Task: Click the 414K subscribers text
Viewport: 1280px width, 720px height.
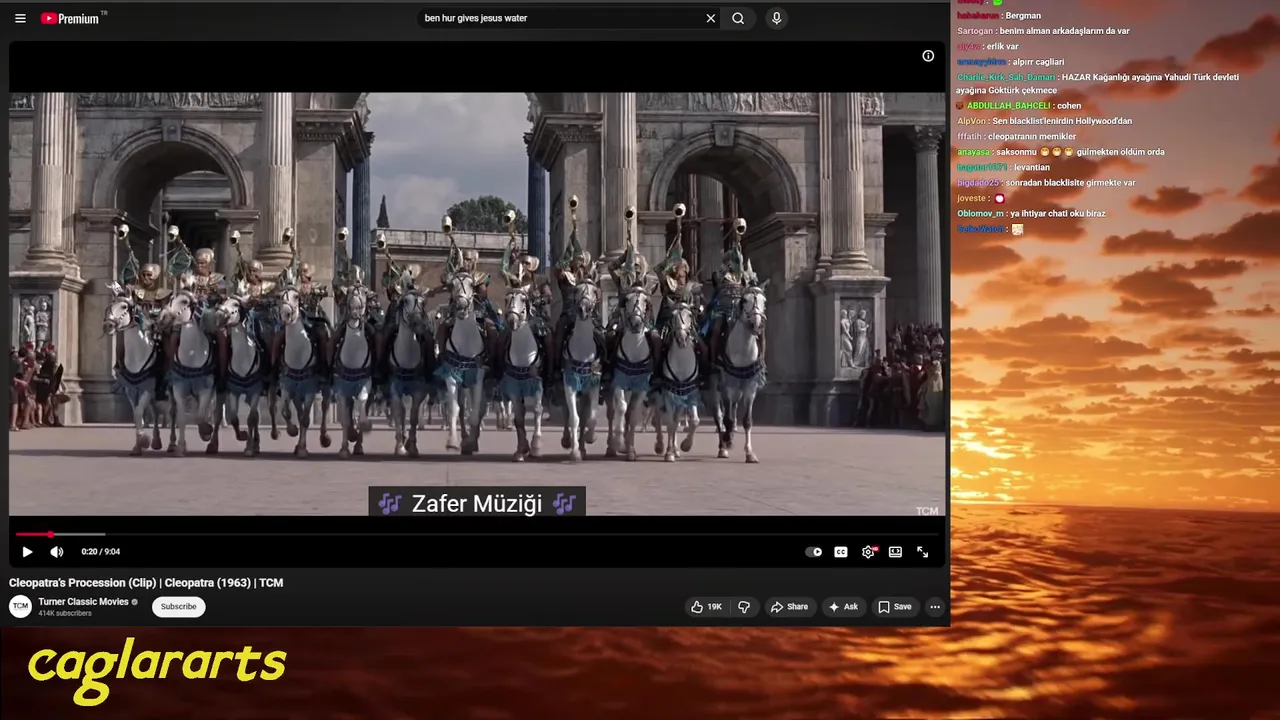Action: pyautogui.click(x=65, y=613)
